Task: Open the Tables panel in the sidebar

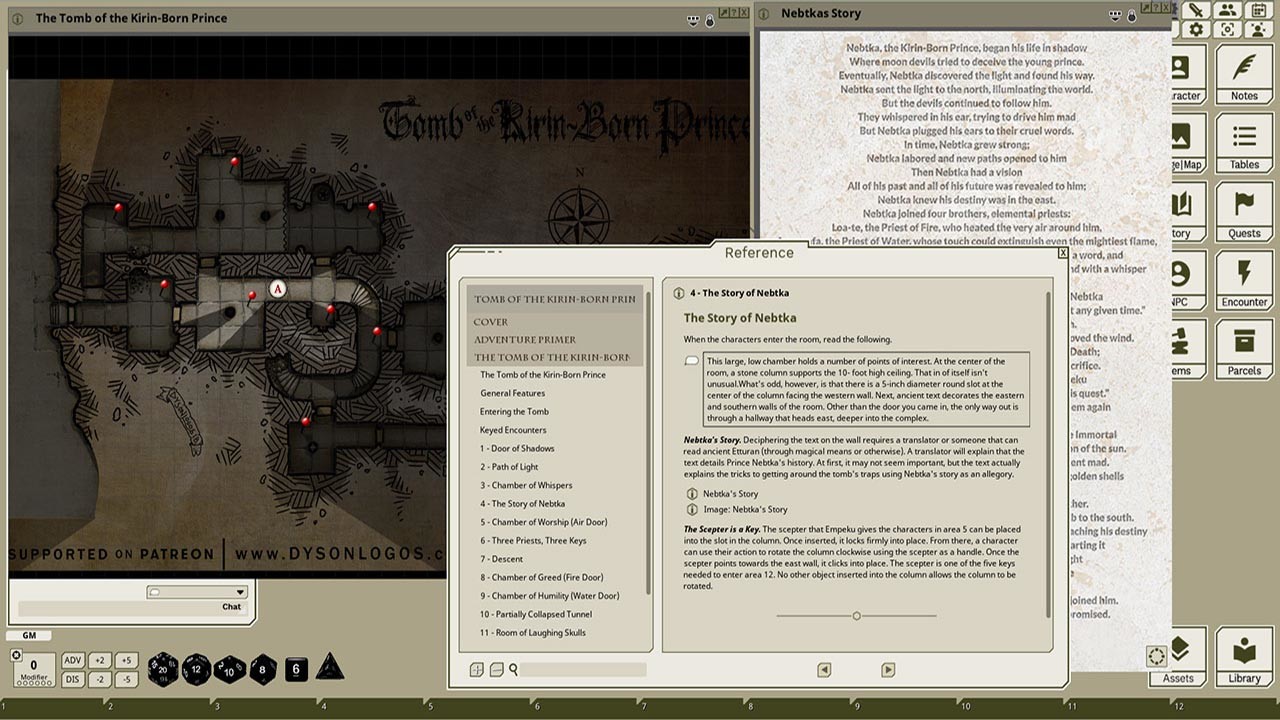Action: (x=1243, y=140)
